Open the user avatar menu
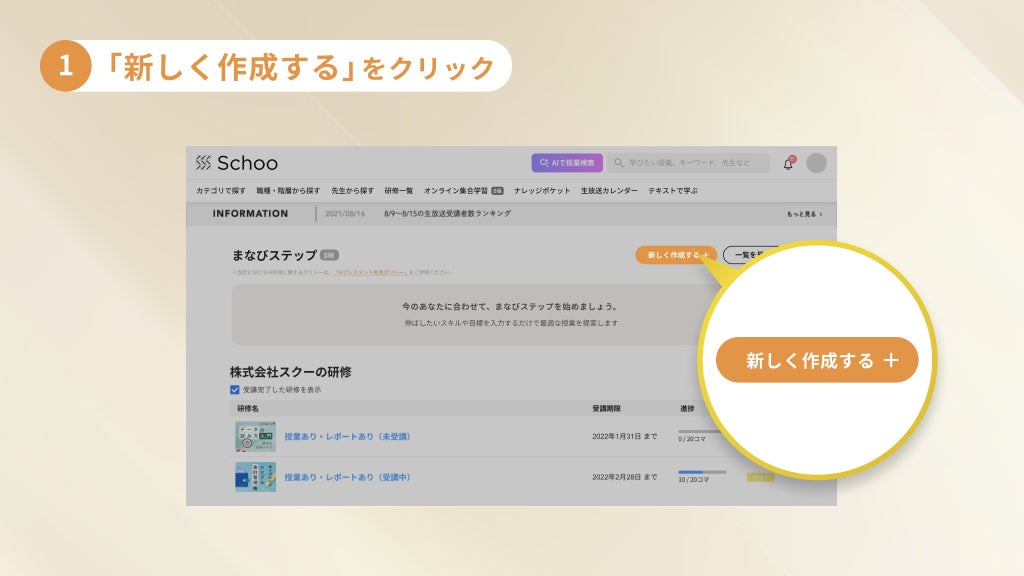Screen dimensions: 1024x576 point(816,163)
